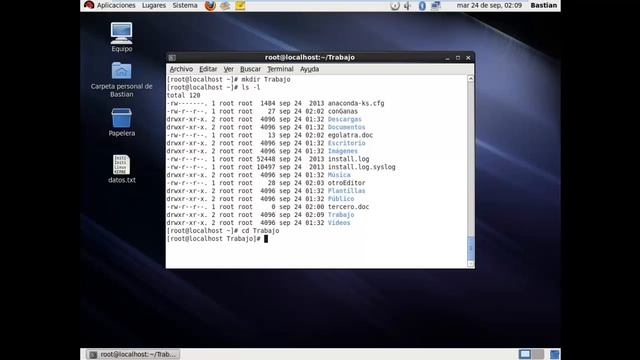The height and width of the screenshot is (360, 640).
Task: Click the terminal scrollbar down arrow
Action: pos(471,264)
